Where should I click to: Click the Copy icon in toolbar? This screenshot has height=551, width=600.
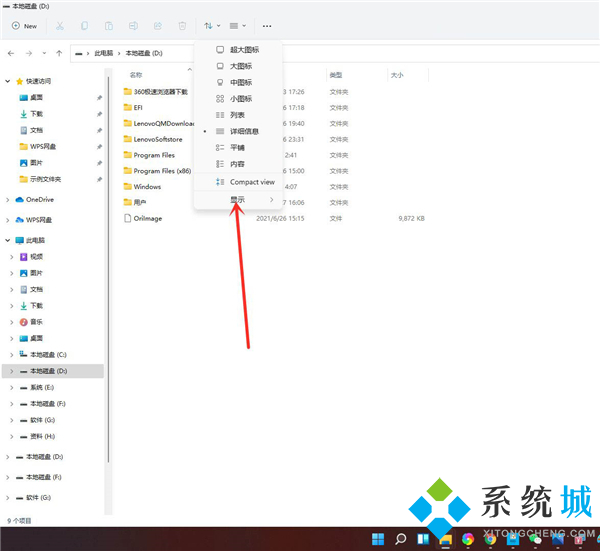[84, 26]
